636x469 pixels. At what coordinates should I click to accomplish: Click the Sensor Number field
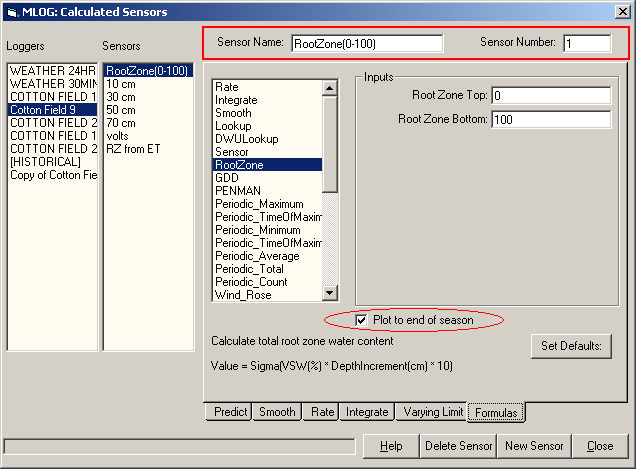pos(586,43)
